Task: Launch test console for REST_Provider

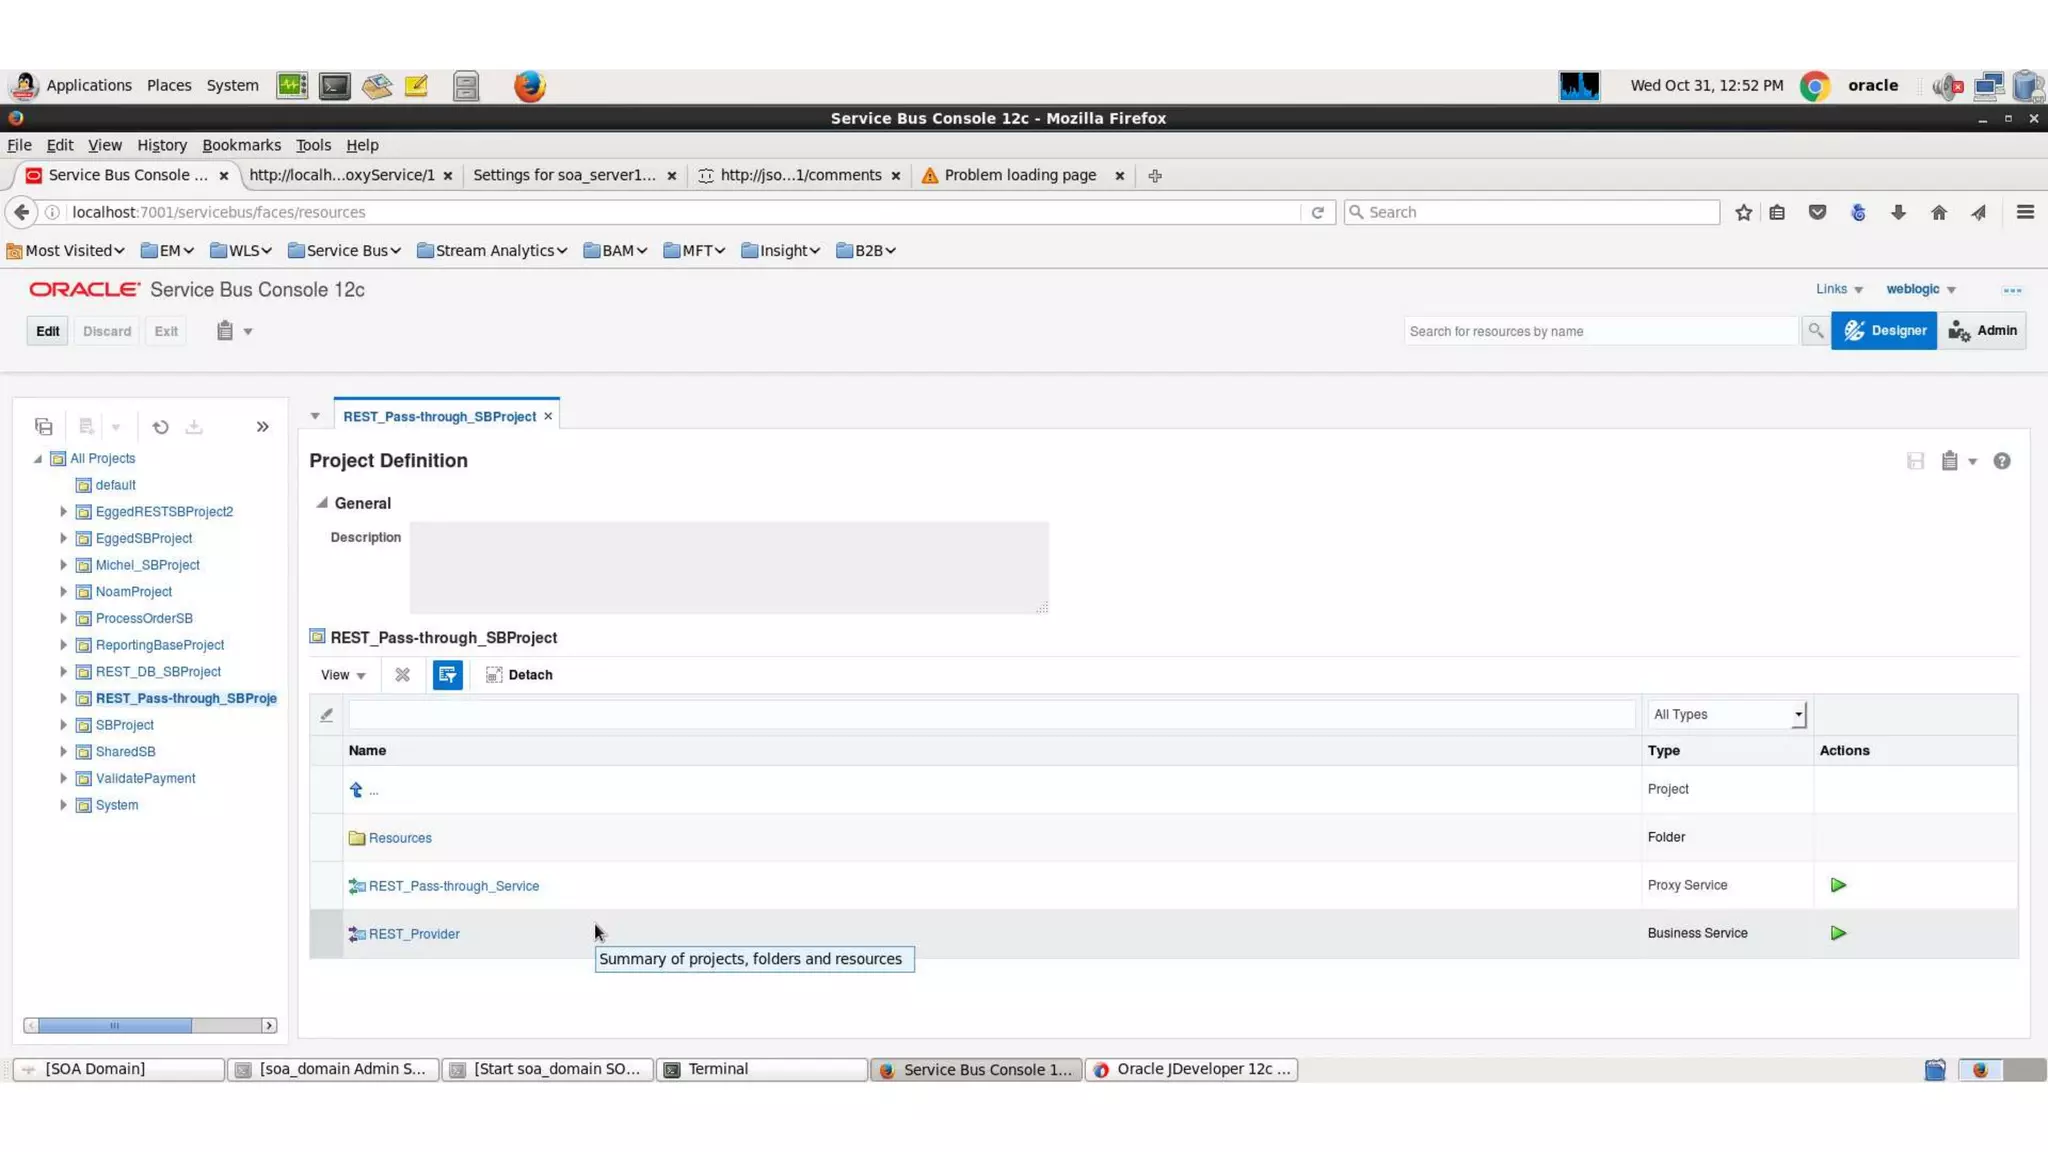Action: pyautogui.click(x=1837, y=933)
